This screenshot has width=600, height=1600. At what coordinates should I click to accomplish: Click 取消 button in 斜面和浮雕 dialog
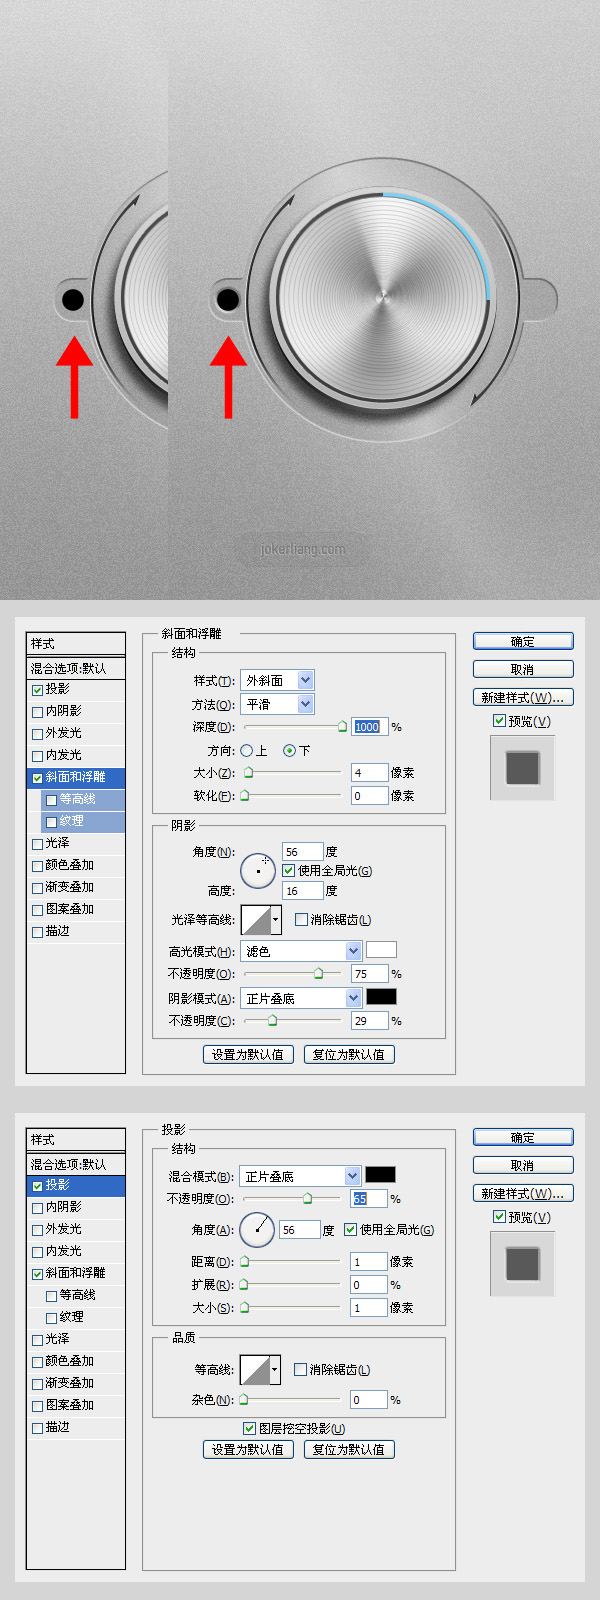(x=523, y=669)
